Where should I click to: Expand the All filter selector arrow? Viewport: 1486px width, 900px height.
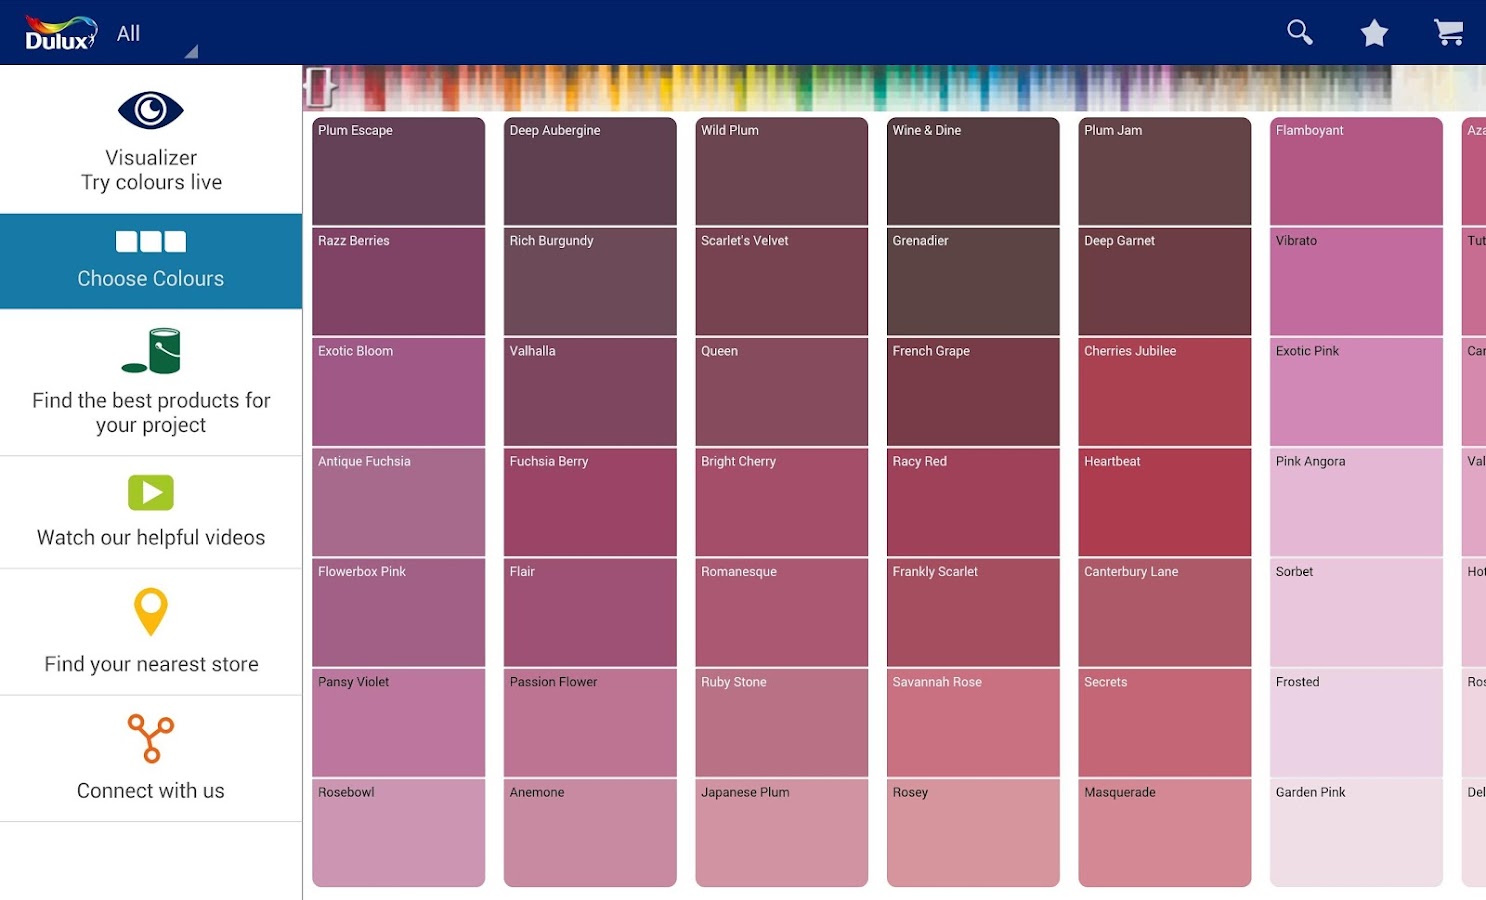point(192,50)
